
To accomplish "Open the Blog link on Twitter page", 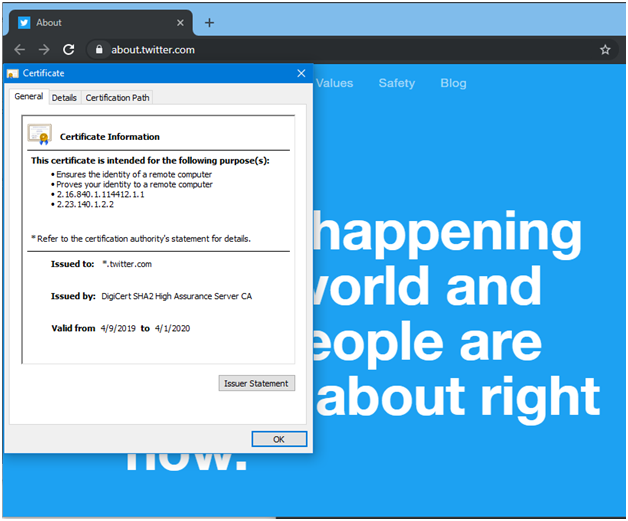I will point(453,83).
